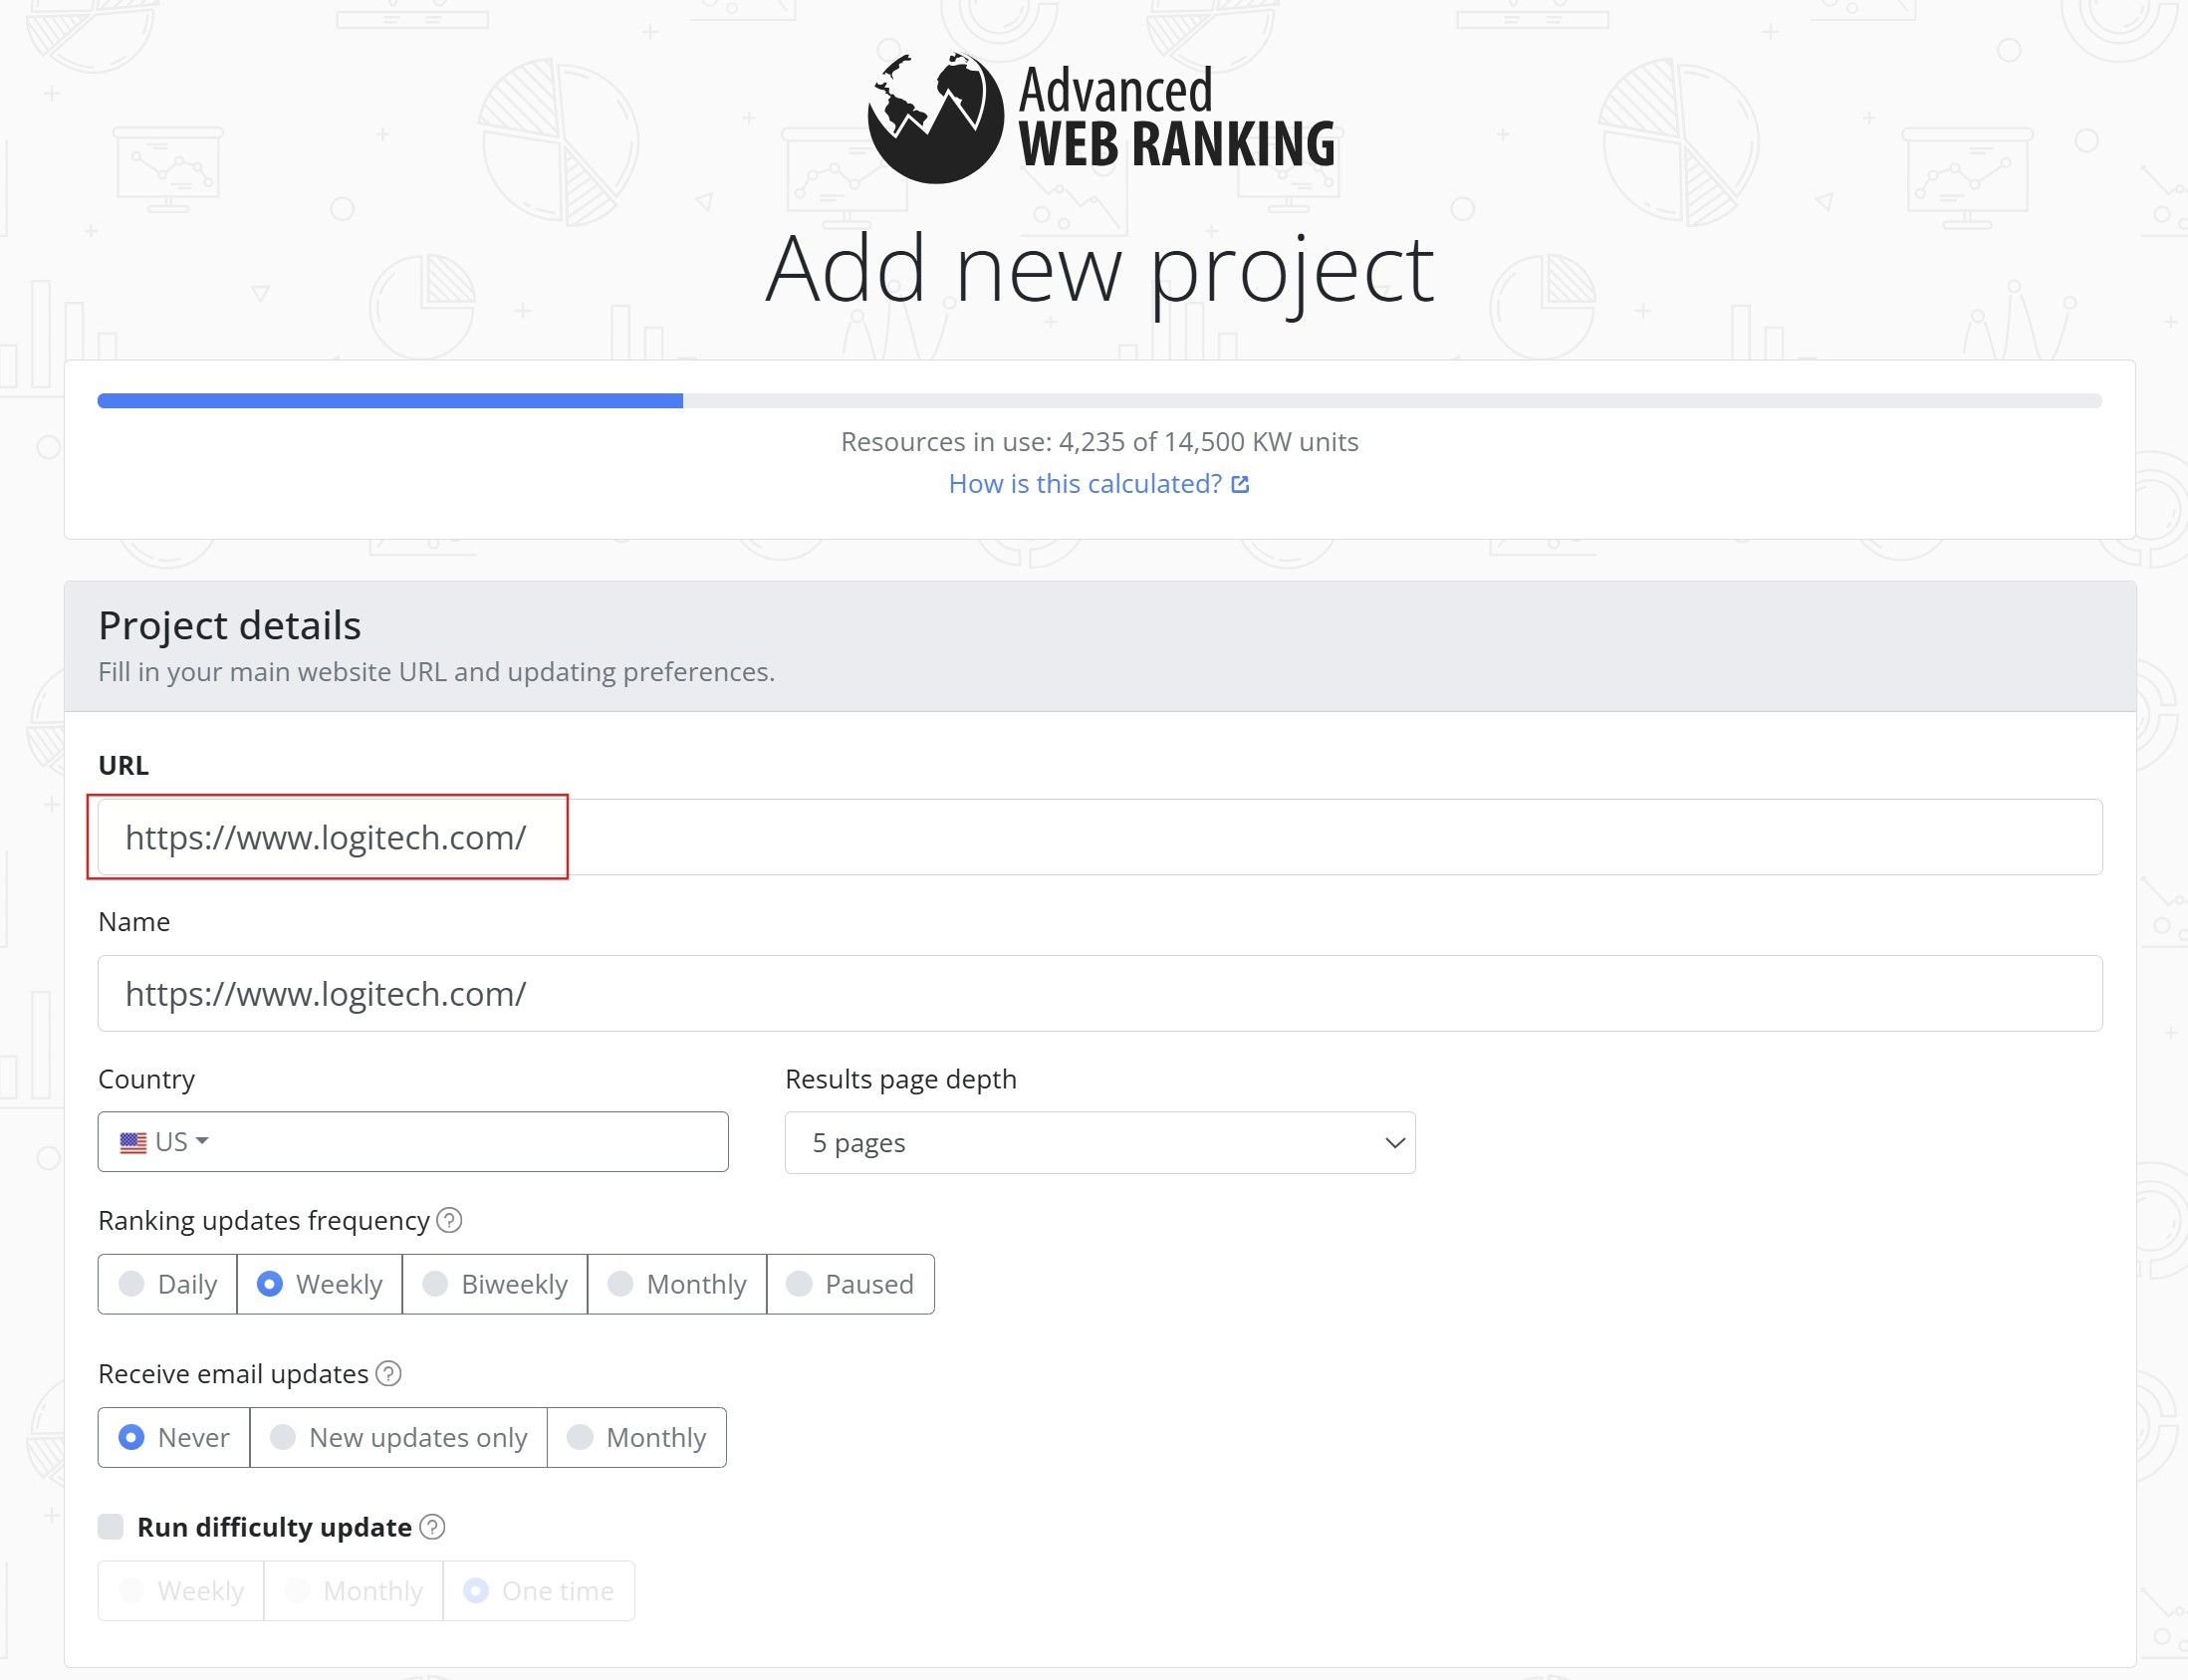Screen dimensions: 2188x1680
Task: Set ranking updates frequency to Paused
Action: click(851, 1284)
